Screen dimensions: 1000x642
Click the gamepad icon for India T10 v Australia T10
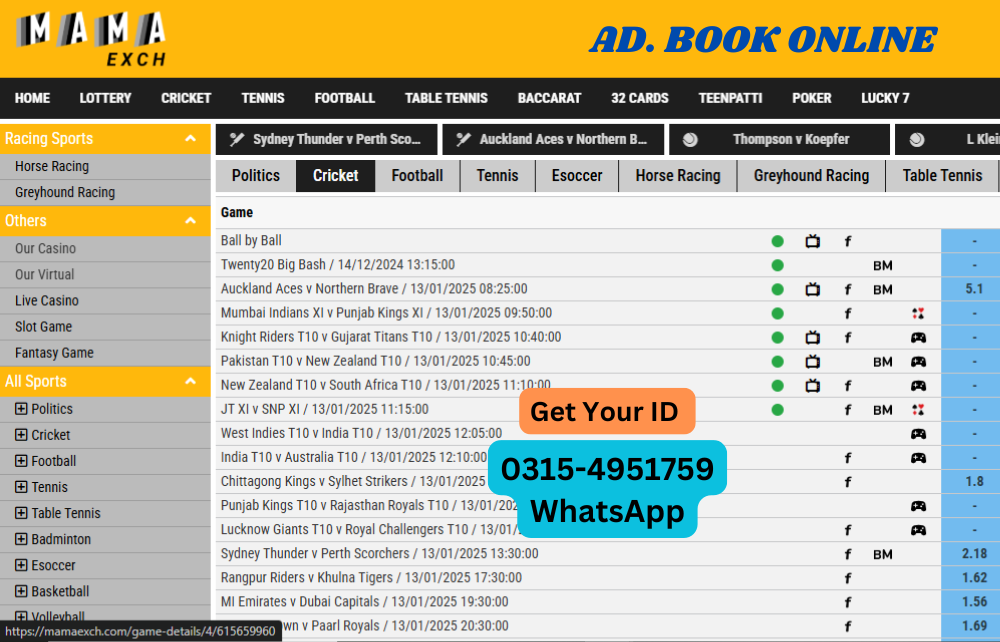coord(918,458)
